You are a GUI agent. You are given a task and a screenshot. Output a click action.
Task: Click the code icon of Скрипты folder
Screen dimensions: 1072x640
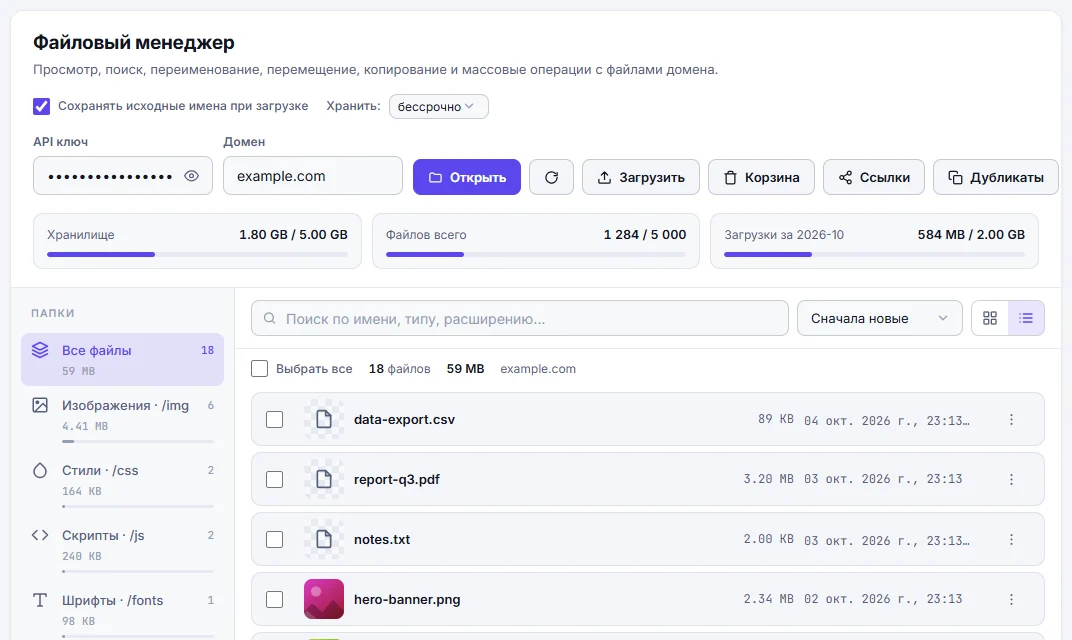[x=40, y=535]
